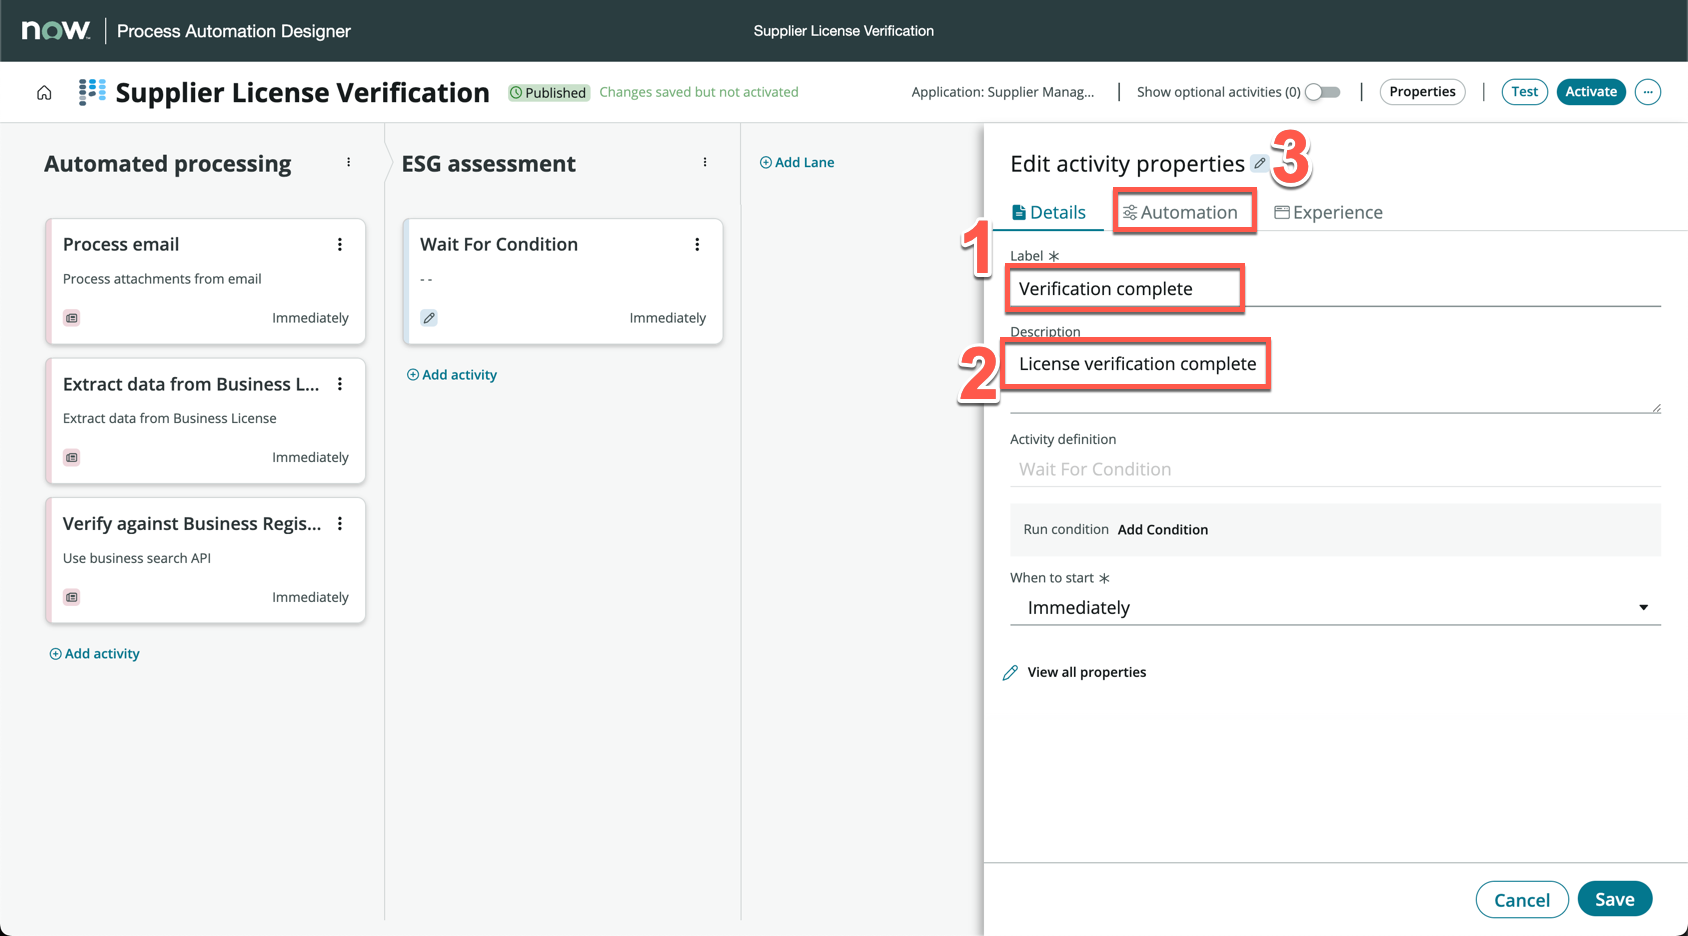Click Add Lane link
This screenshot has height=936, width=1688.
pos(797,162)
